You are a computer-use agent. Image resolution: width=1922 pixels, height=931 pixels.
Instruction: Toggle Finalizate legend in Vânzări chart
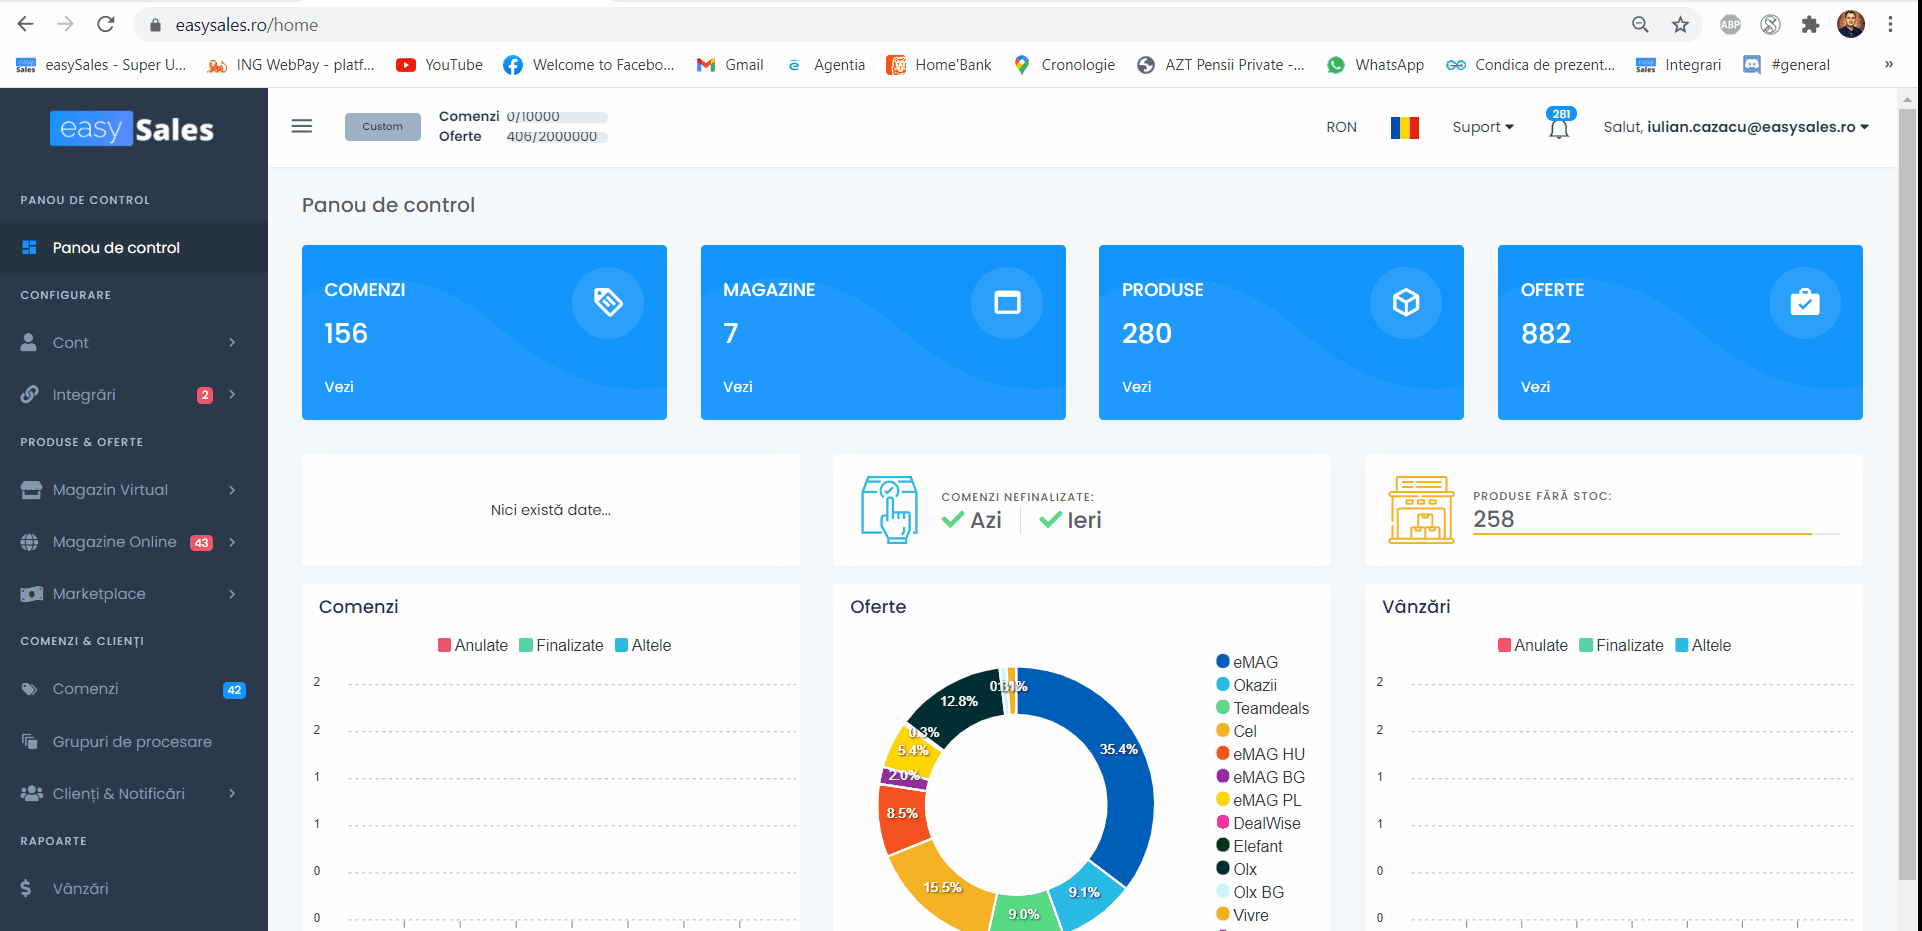pos(1621,646)
